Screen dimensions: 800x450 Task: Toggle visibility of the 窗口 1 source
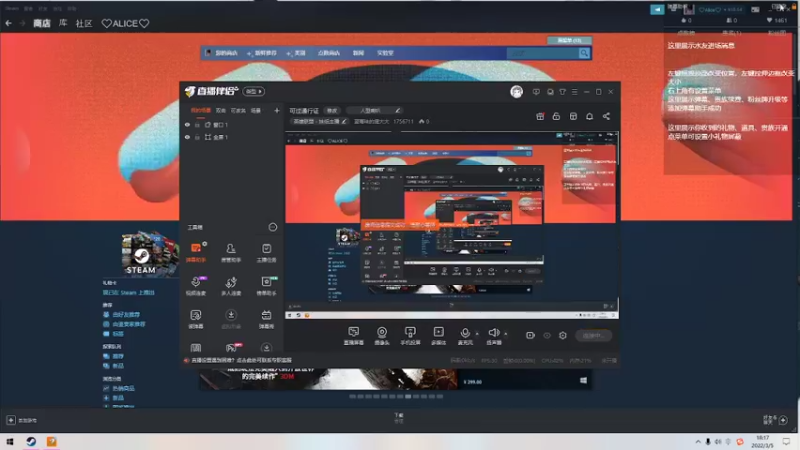coord(187,125)
